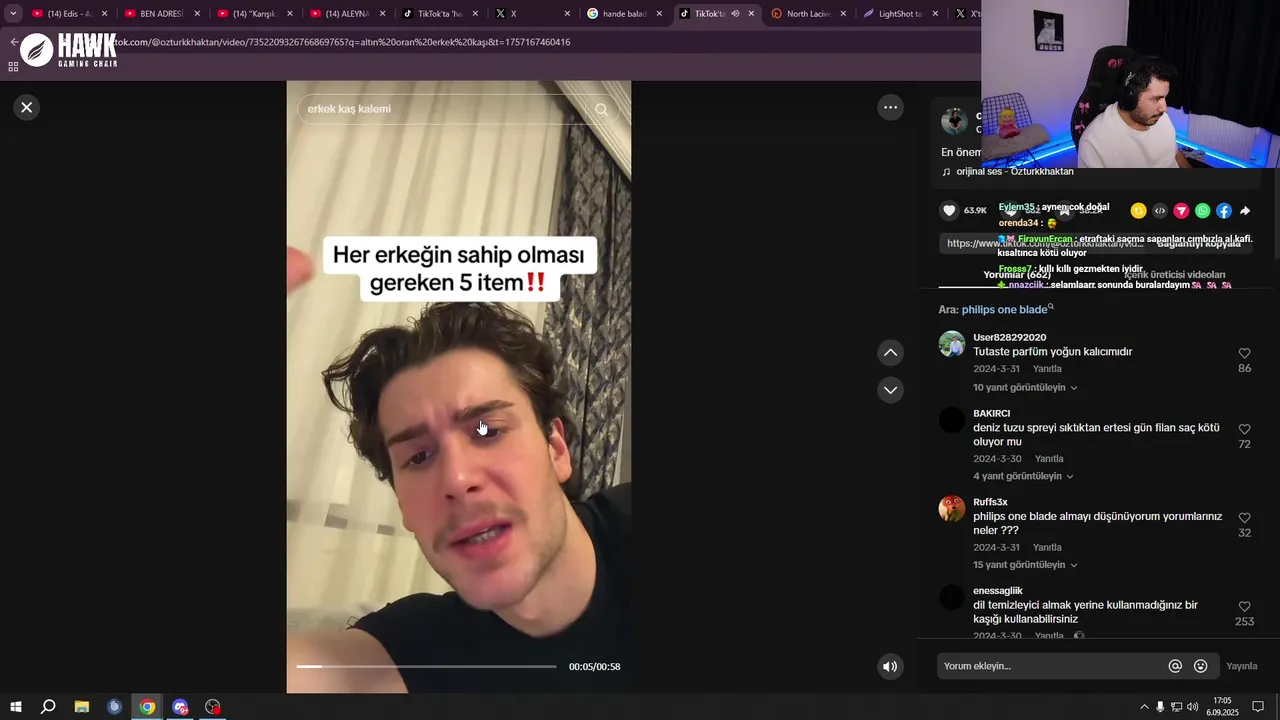Expand 10 replies under User828292020 comment

tap(1025, 387)
